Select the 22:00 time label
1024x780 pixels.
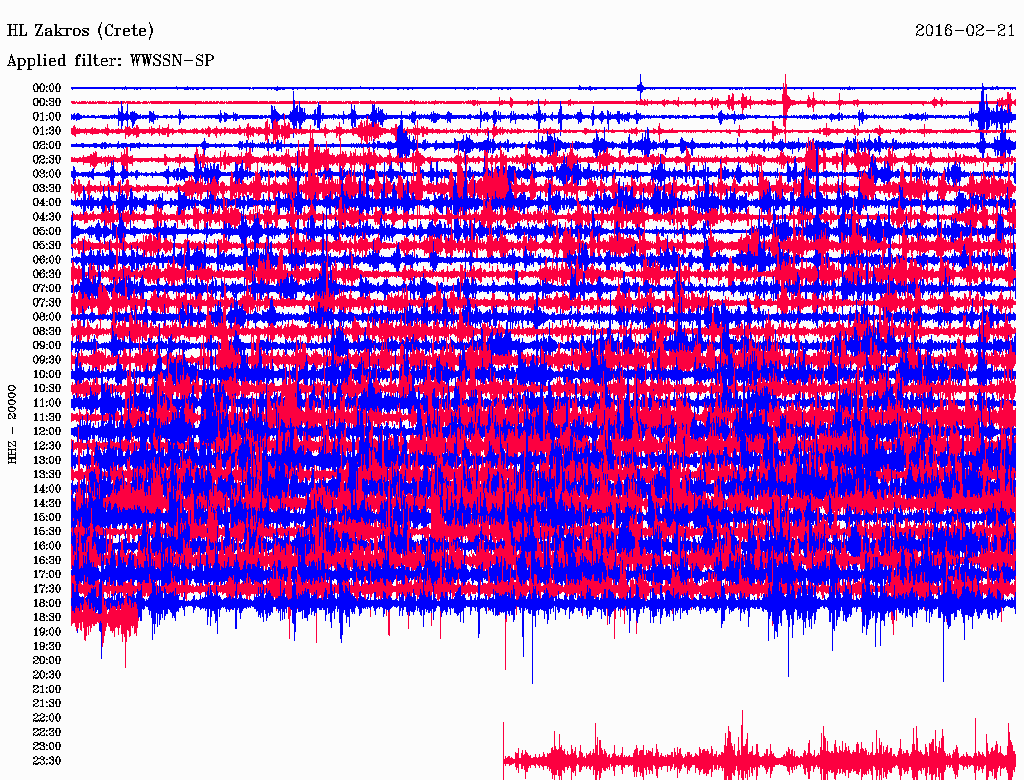pyautogui.click(x=47, y=718)
